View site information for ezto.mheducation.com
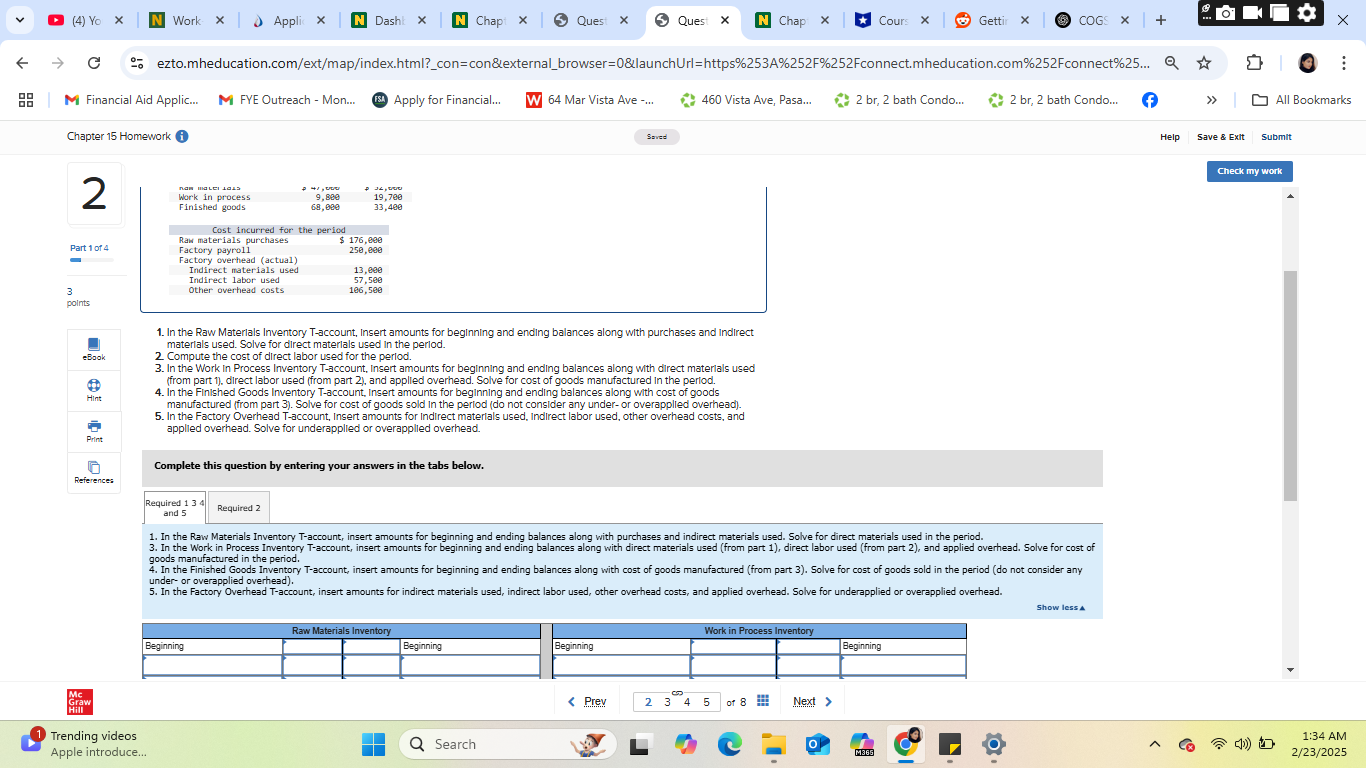The height and width of the screenshot is (768, 1366). [x=138, y=63]
